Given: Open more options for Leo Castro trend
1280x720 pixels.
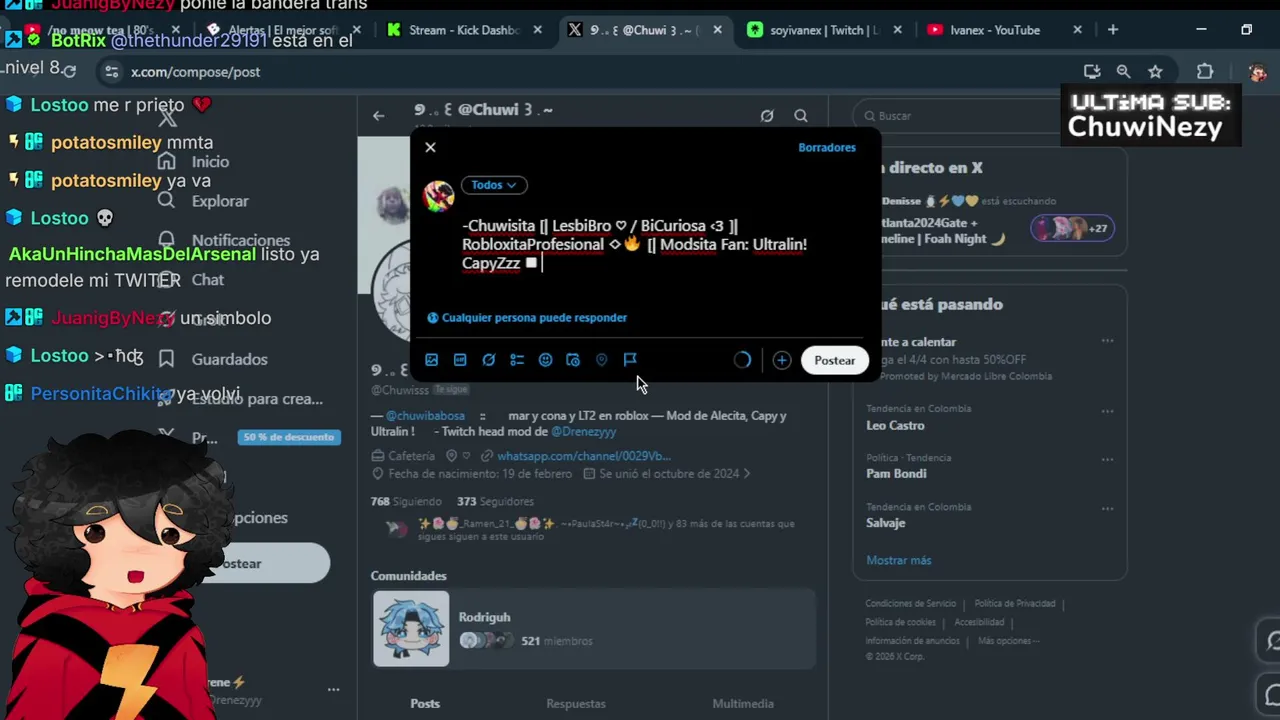Looking at the screenshot, I should tap(1107, 411).
